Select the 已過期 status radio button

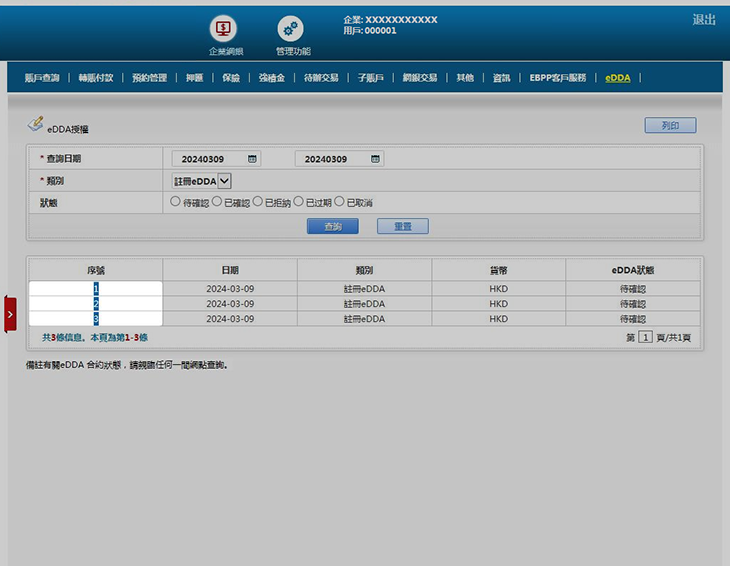click(299, 202)
